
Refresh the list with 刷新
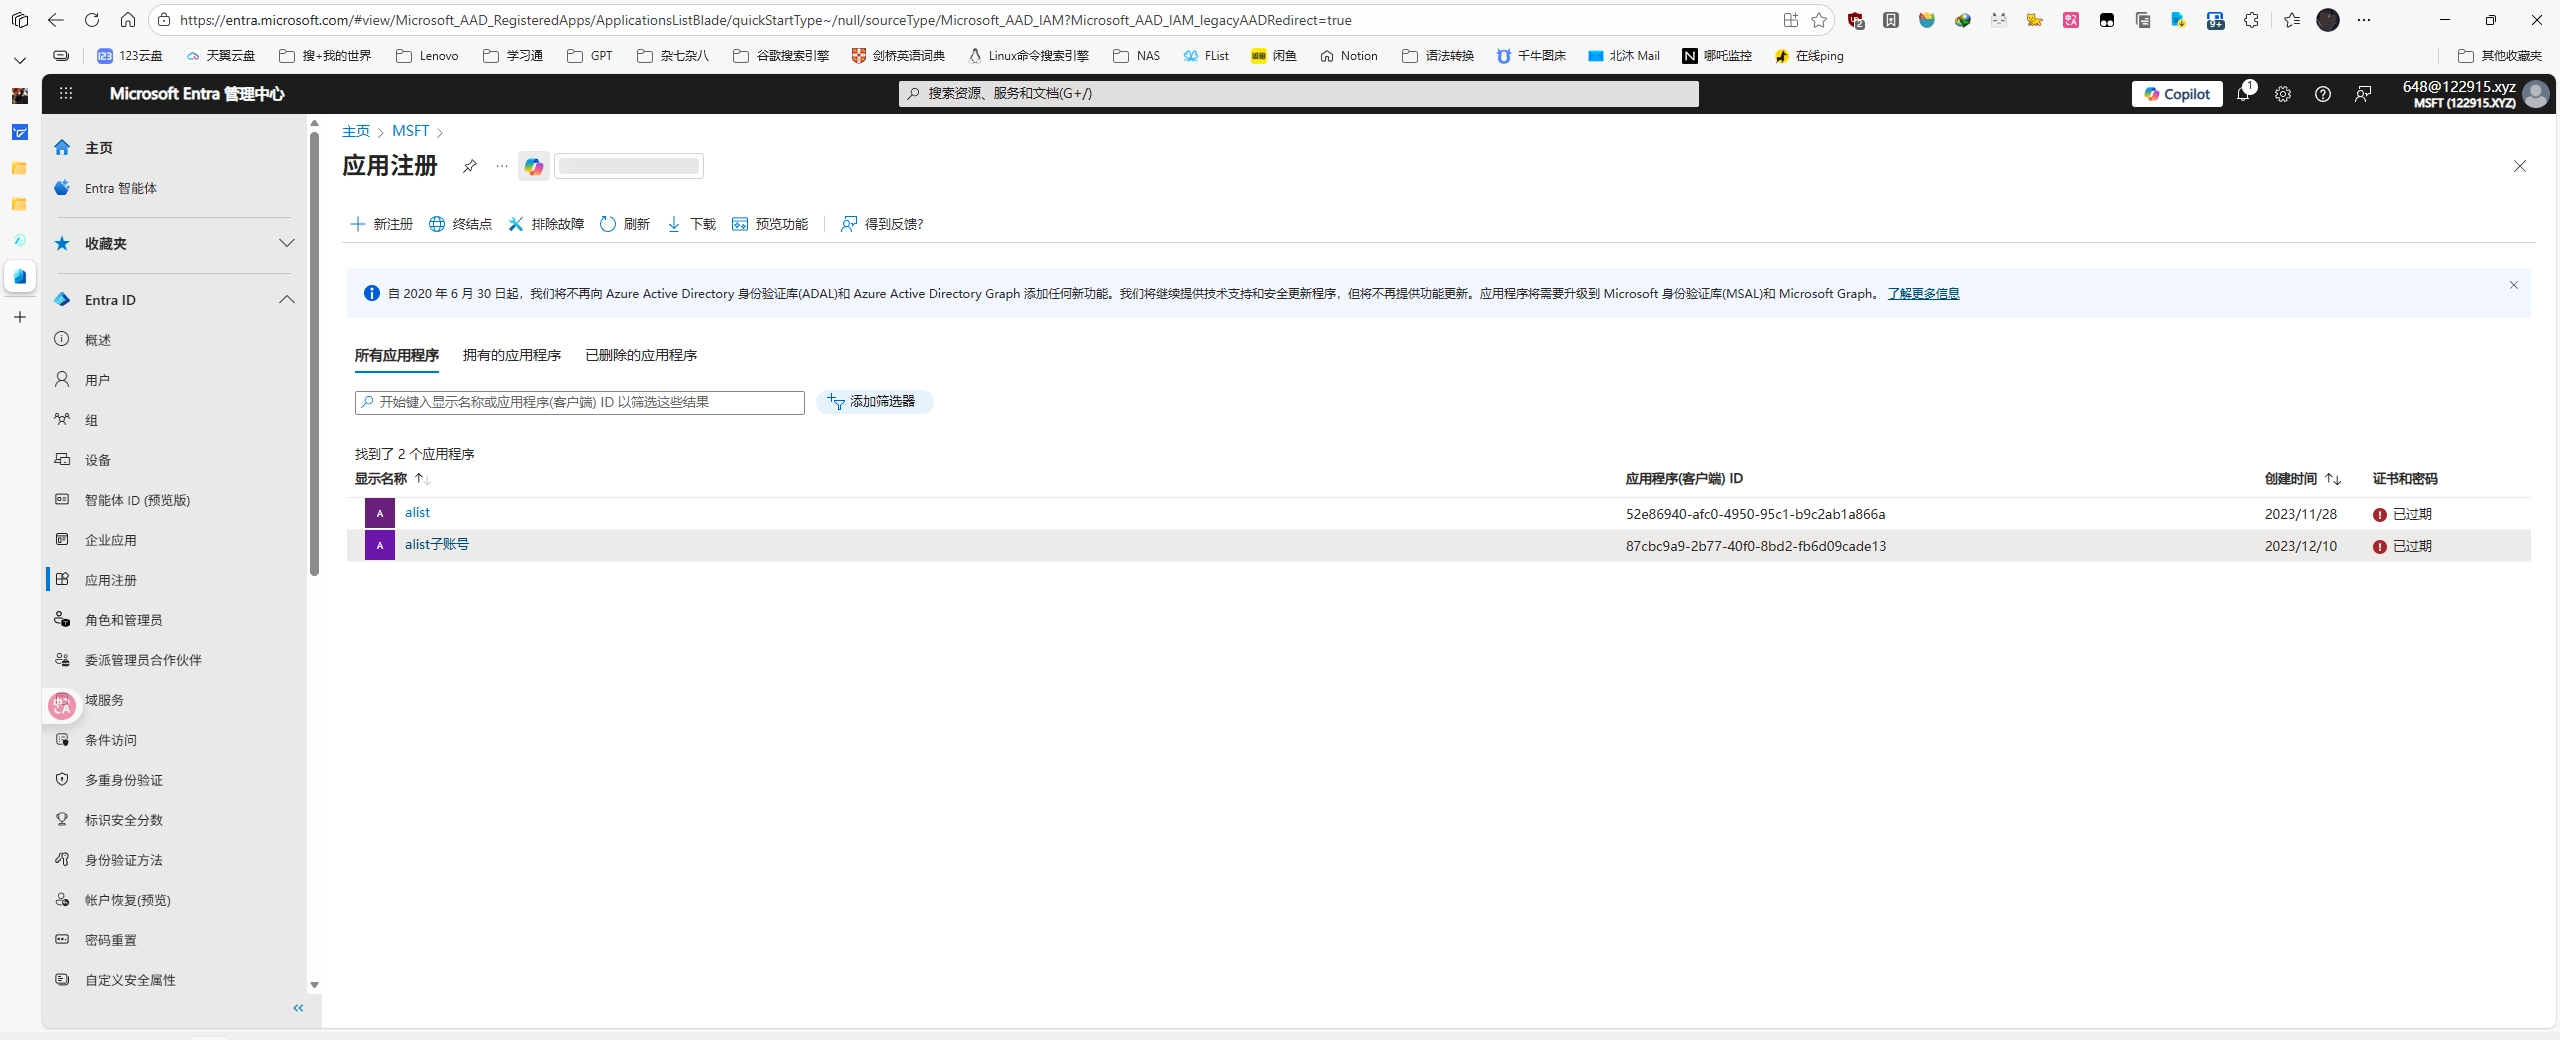coord(625,224)
